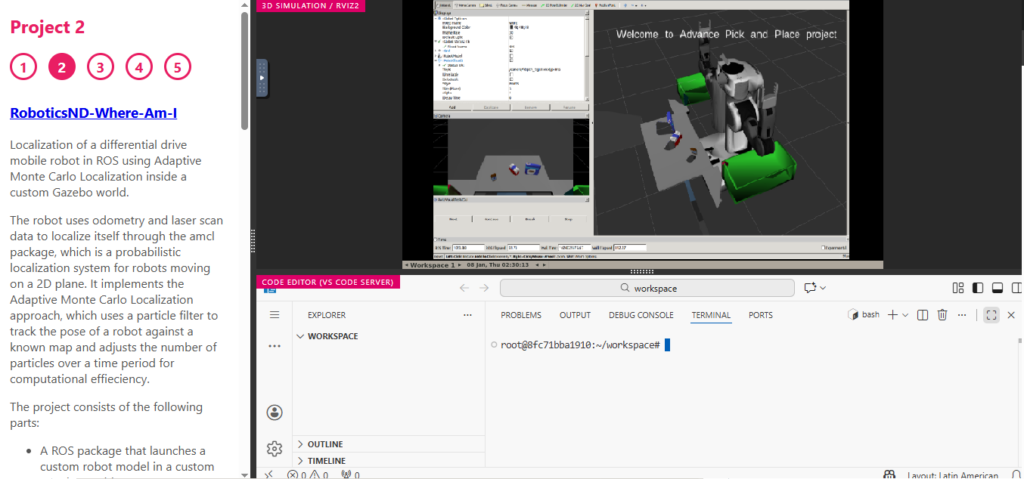Viewport: 1024px width, 479px height.
Task: Open the VS Code hamburger menu
Action: 275,315
